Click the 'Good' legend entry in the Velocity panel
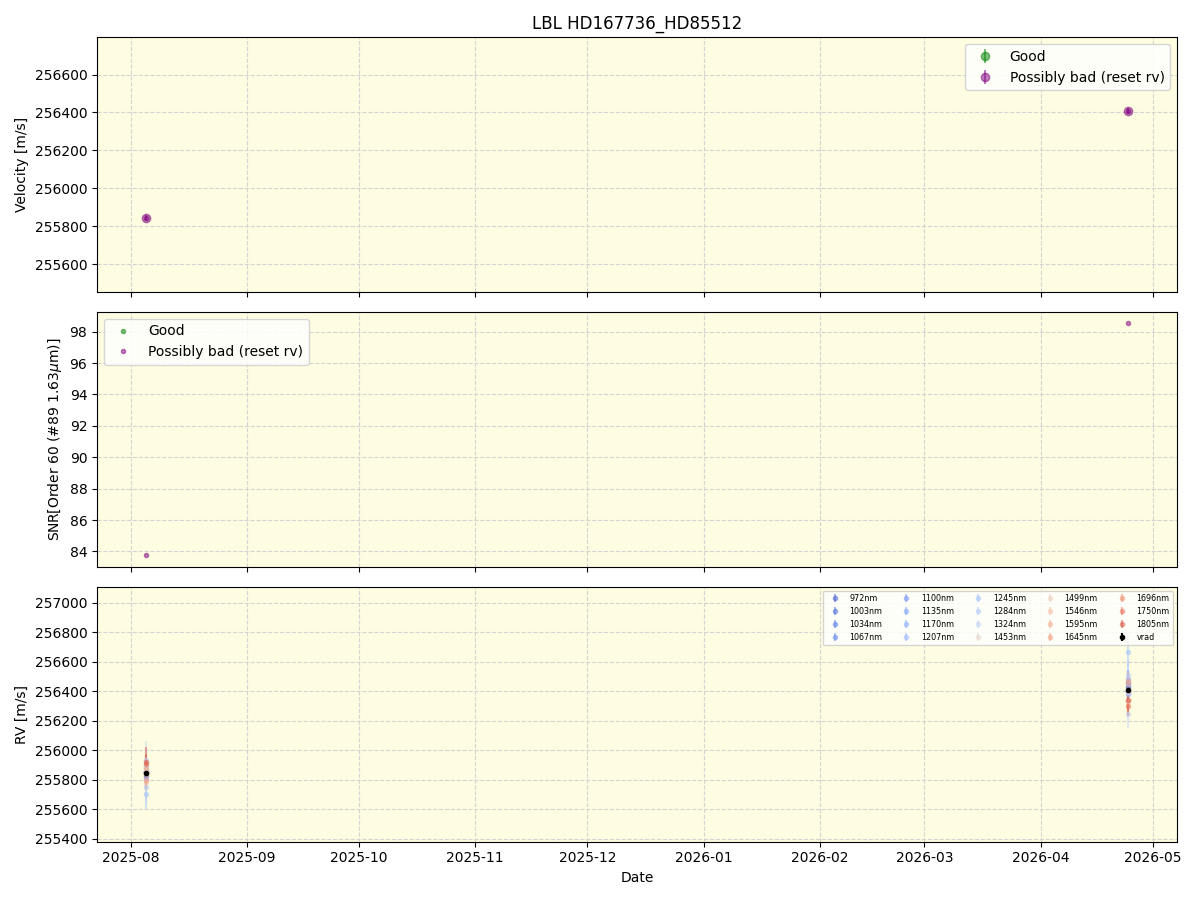Viewport: 1200px width, 900px height. pos(1027,56)
